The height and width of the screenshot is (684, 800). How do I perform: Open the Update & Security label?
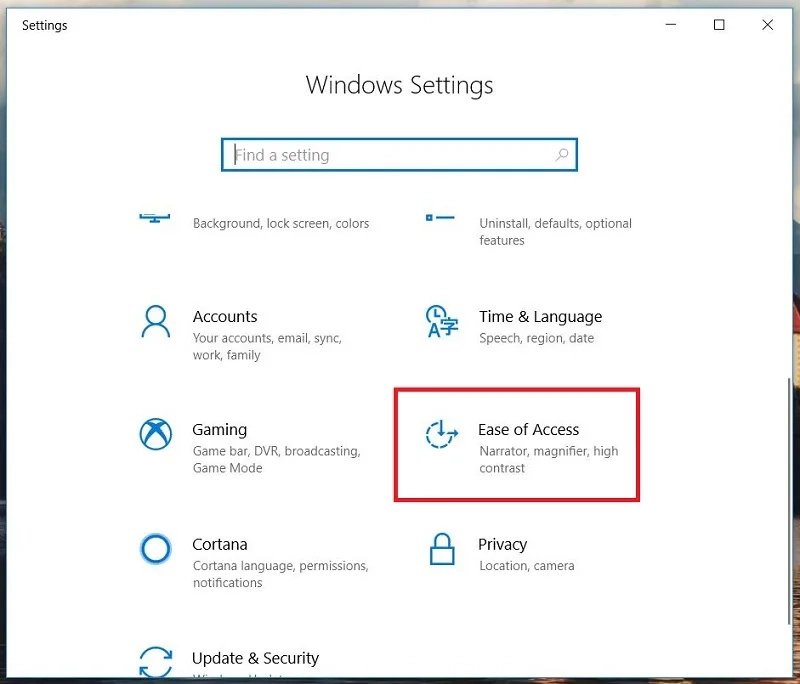click(x=256, y=658)
